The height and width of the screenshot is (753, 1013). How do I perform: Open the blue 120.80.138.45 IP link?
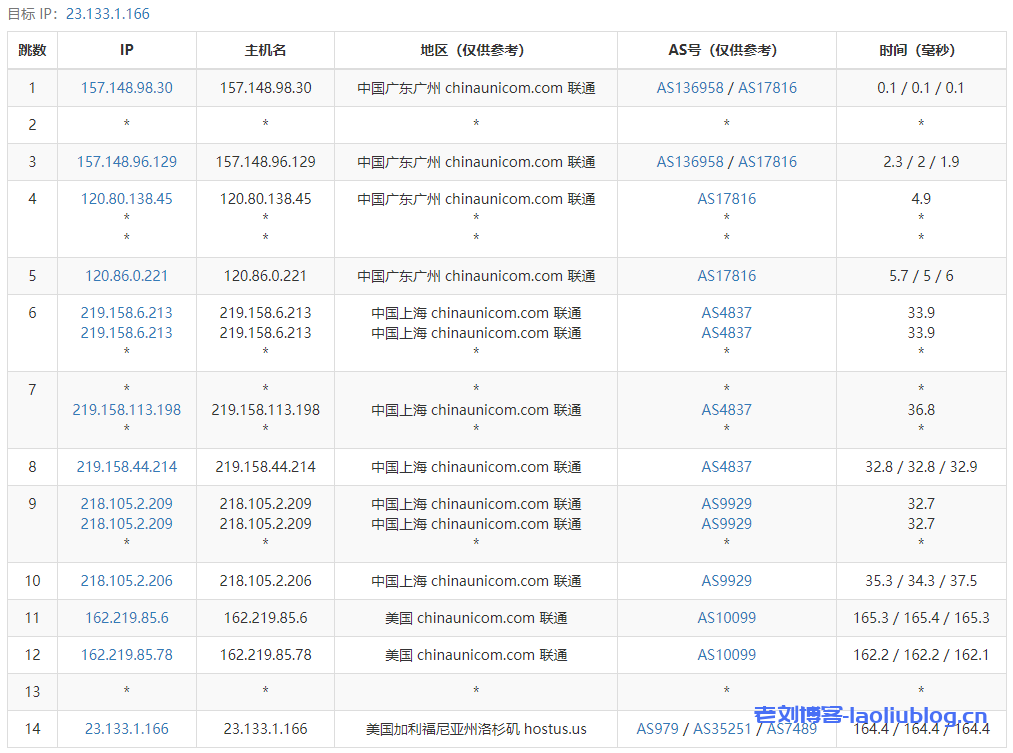coord(127,199)
